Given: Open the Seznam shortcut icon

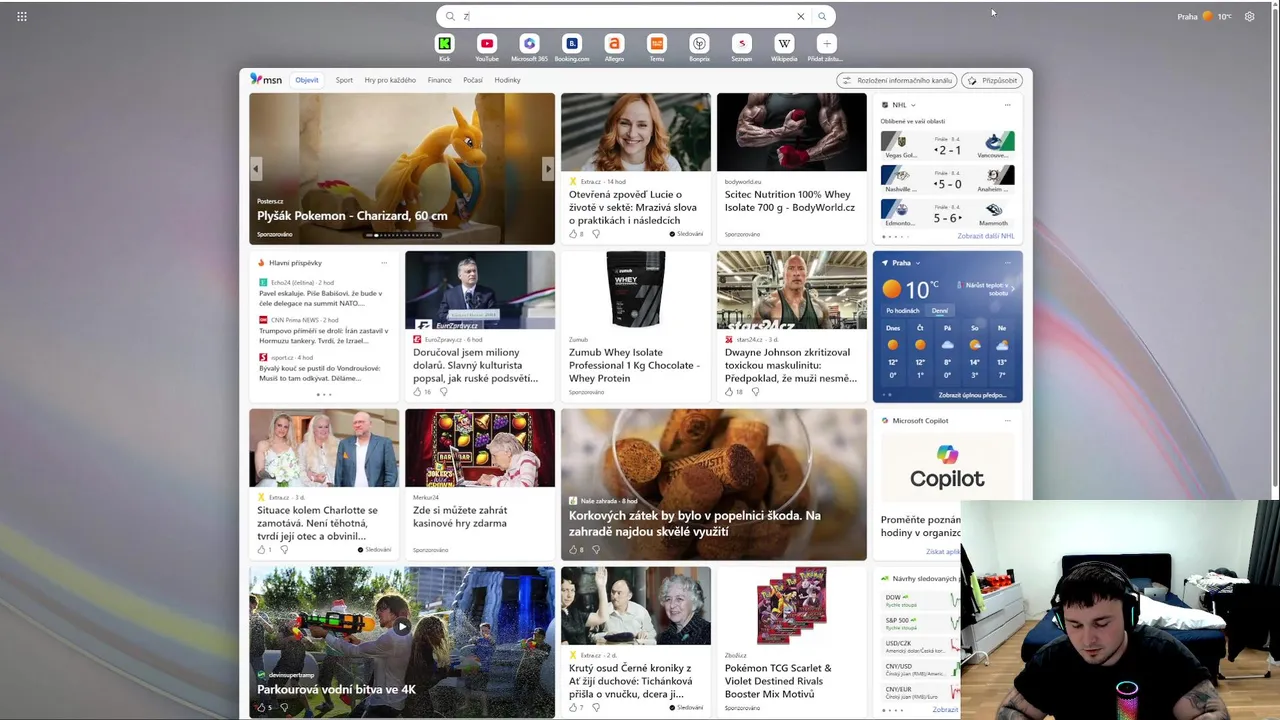Looking at the screenshot, I should (x=741, y=43).
